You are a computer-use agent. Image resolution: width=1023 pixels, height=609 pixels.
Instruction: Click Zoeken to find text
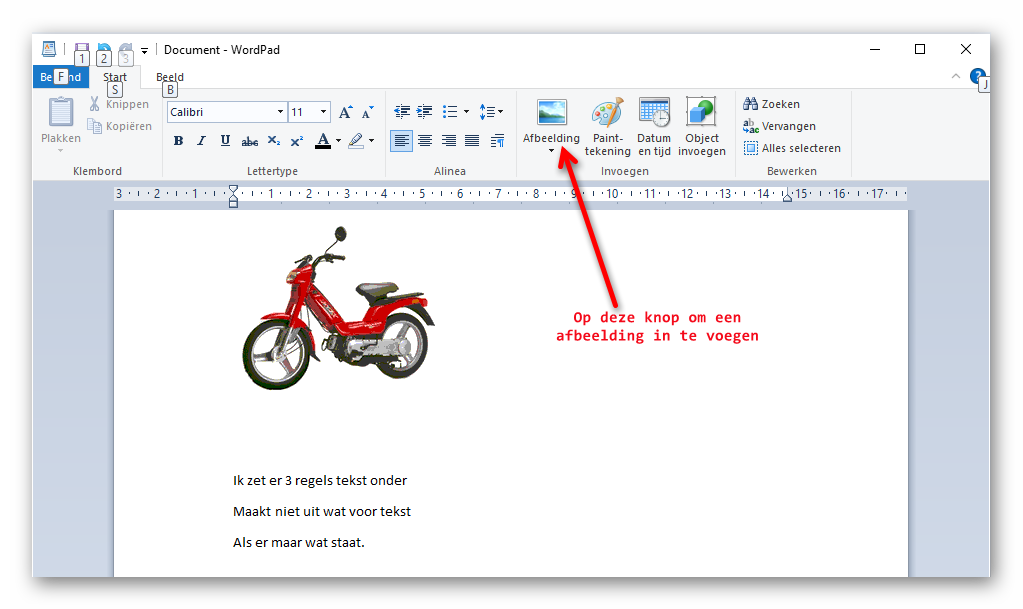coord(771,104)
